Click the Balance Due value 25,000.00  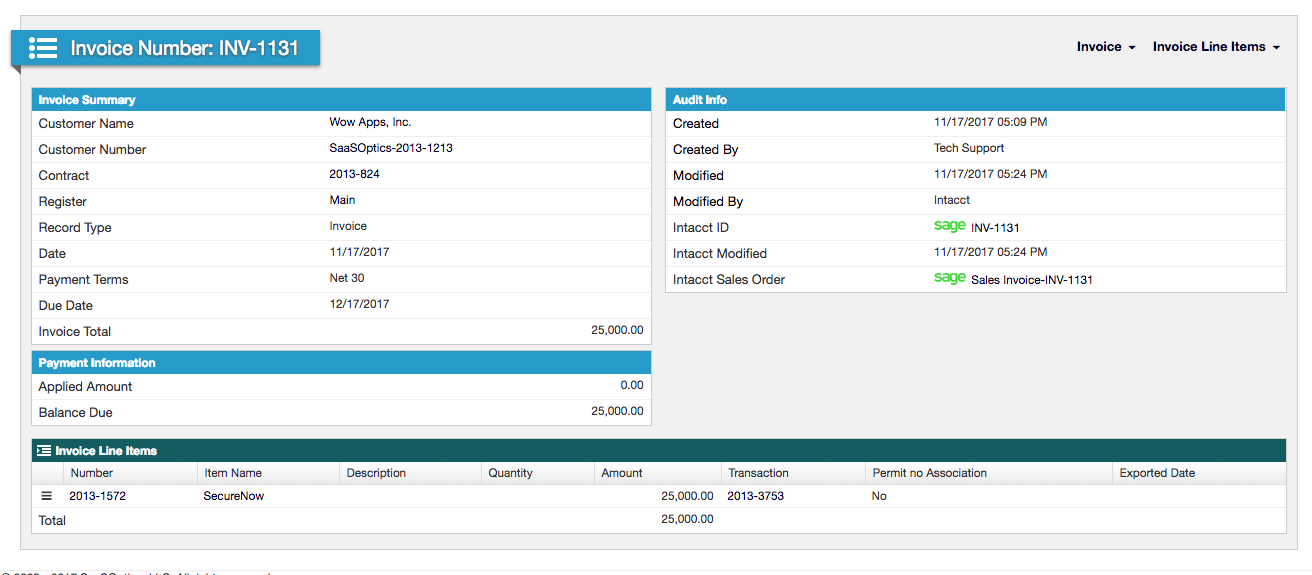pyautogui.click(x=617, y=411)
